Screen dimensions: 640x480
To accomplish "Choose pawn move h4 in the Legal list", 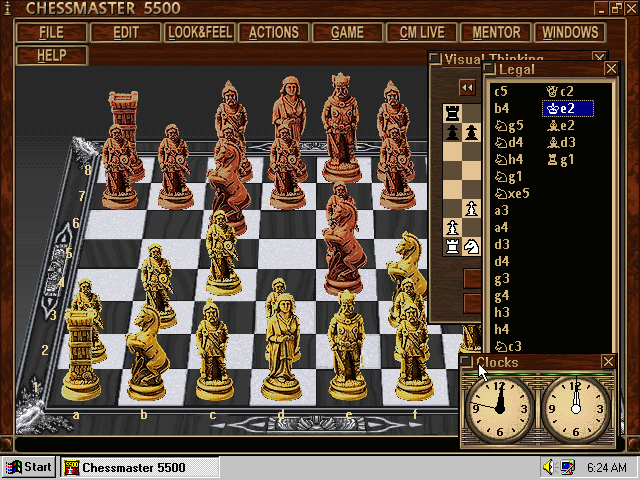I will (502, 329).
